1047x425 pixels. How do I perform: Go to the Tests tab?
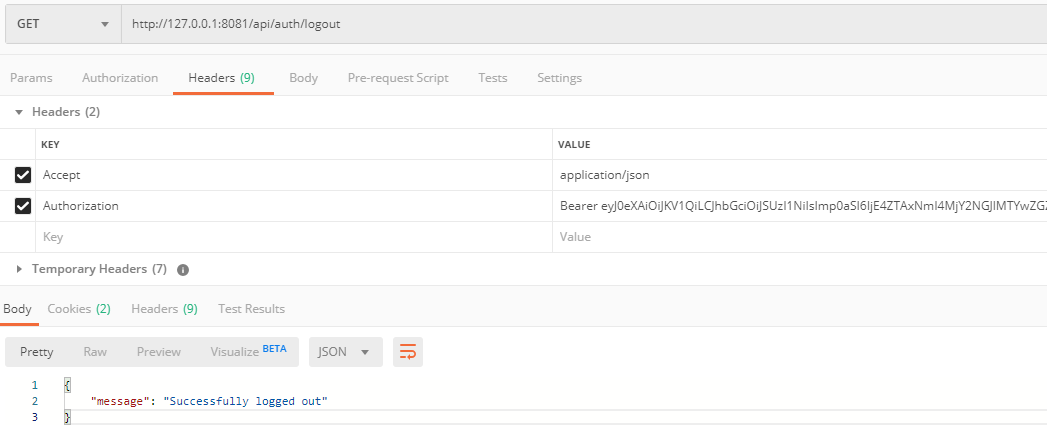coord(492,78)
